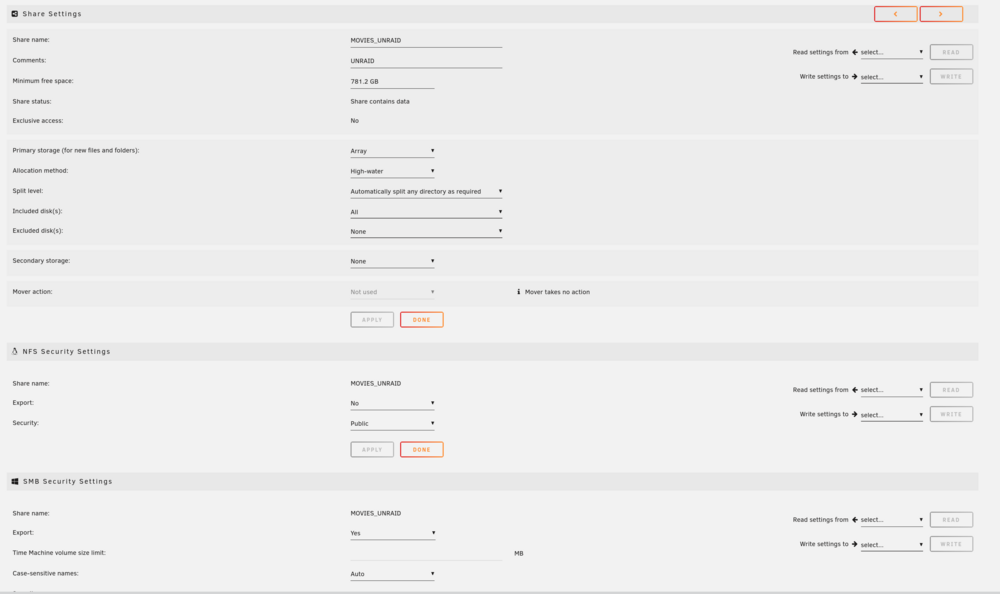1000x594 pixels.
Task: Click Apply button in NFS Security Settings
Action: [x=372, y=450]
